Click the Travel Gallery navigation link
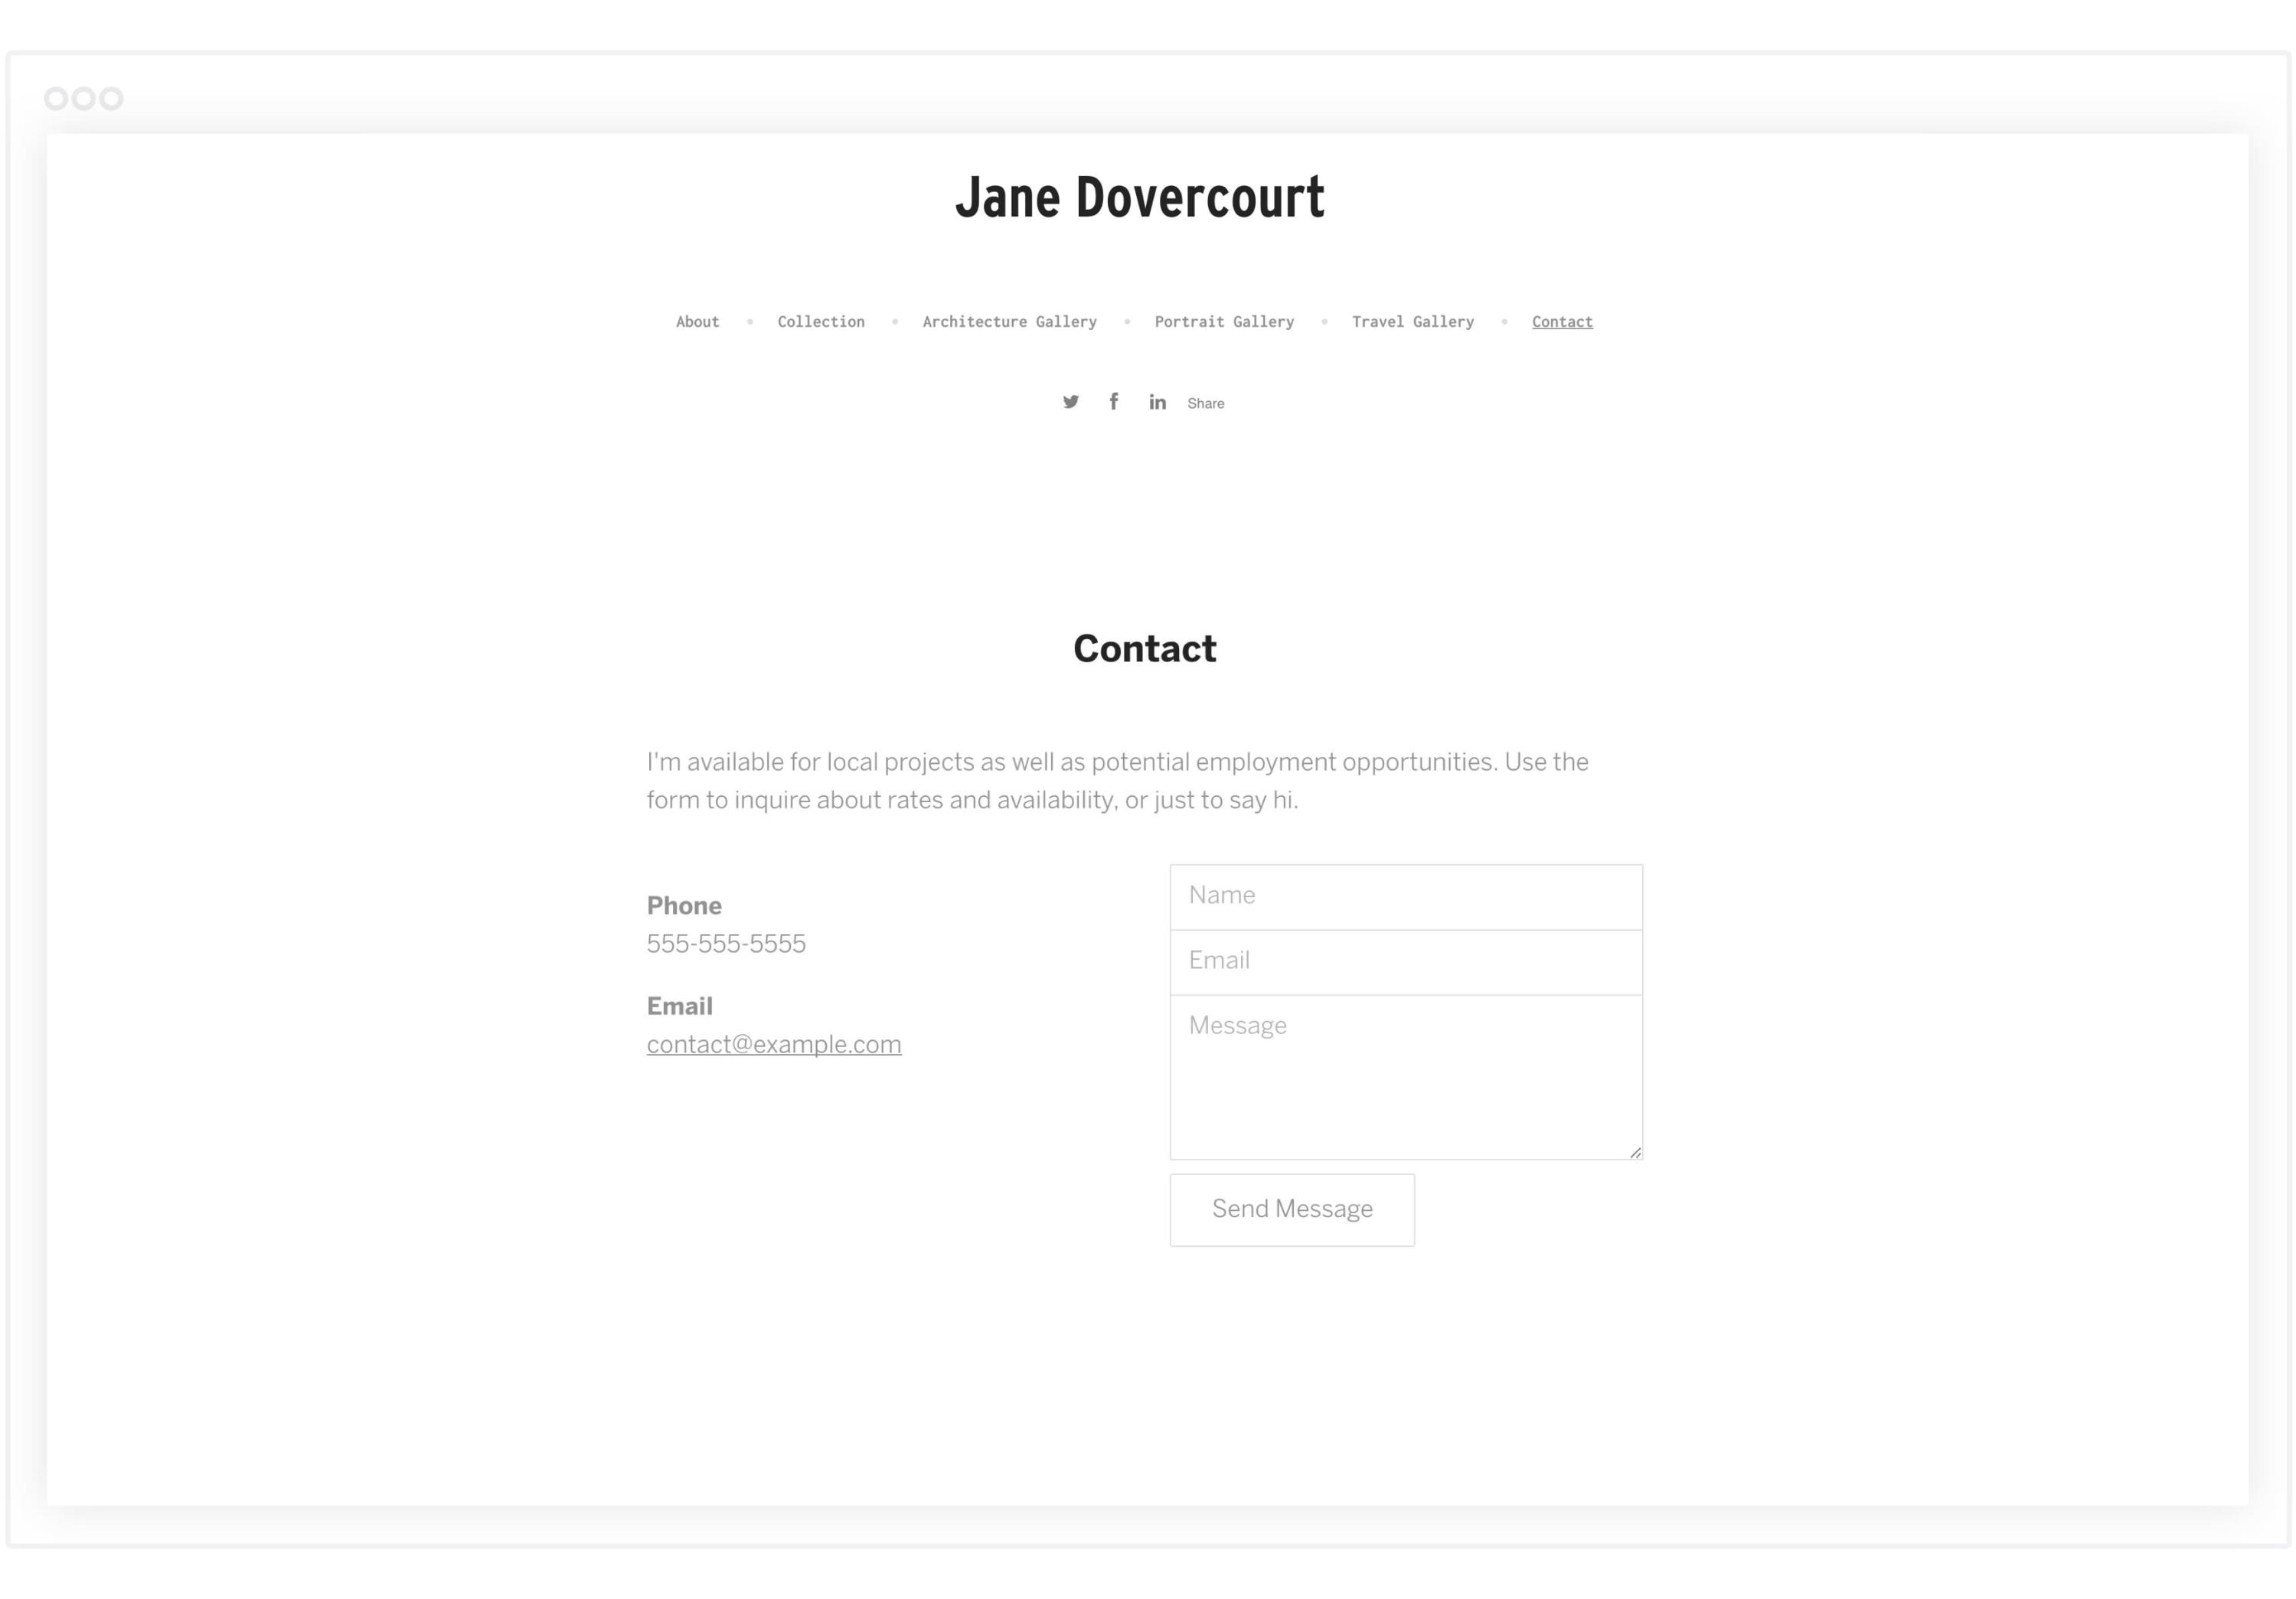The image size is (2296, 1599). pyautogui.click(x=1413, y=321)
